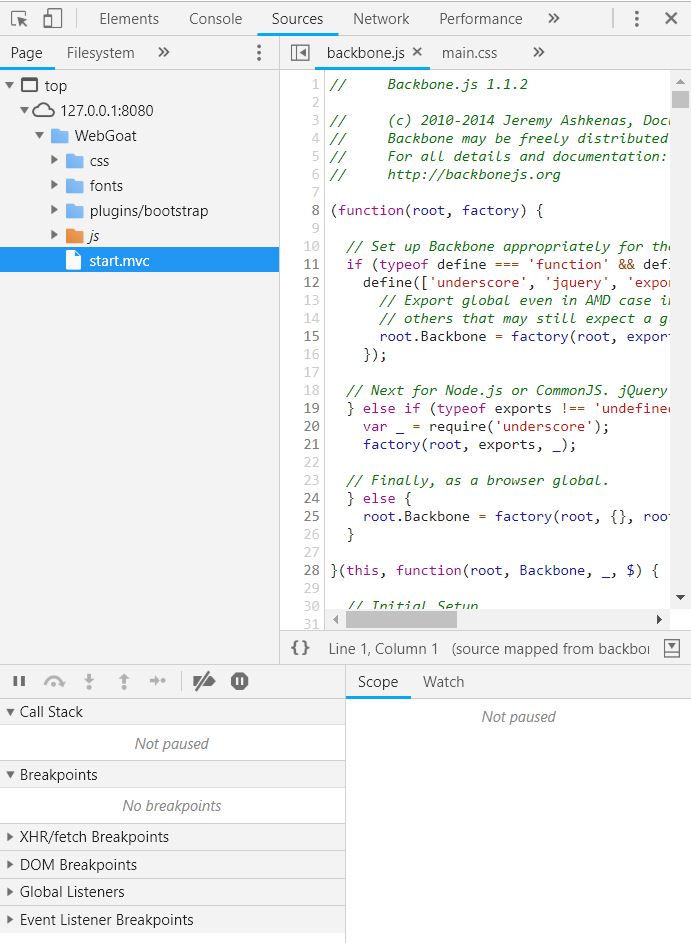Hide the navigator sidebar icon
Image resolution: width=691 pixels, height=943 pixels.
[300, 53]
